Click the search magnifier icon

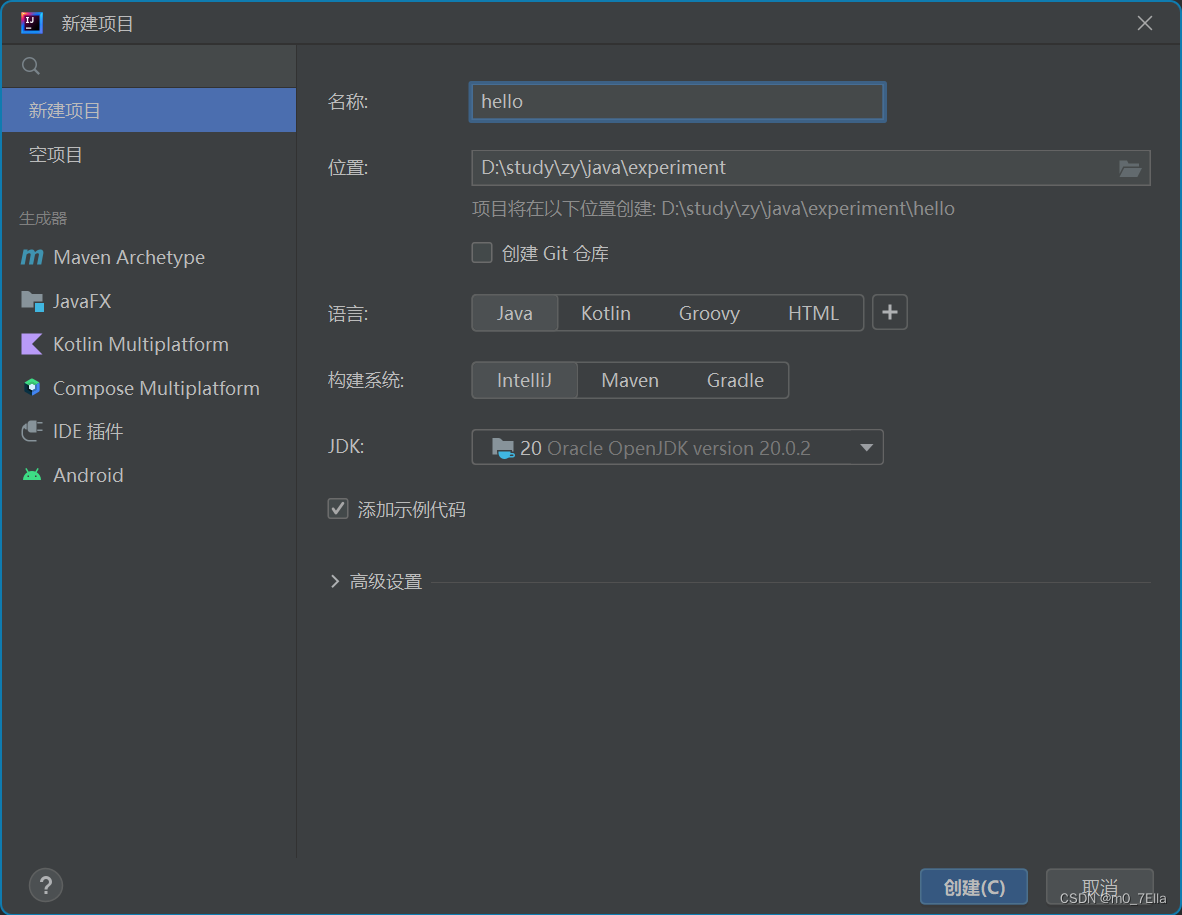tap(30, 65)
